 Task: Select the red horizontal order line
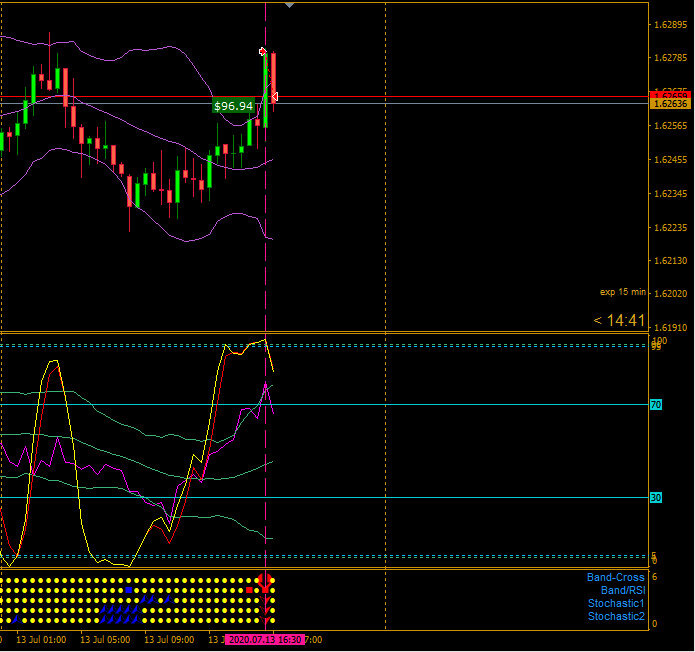324,96
